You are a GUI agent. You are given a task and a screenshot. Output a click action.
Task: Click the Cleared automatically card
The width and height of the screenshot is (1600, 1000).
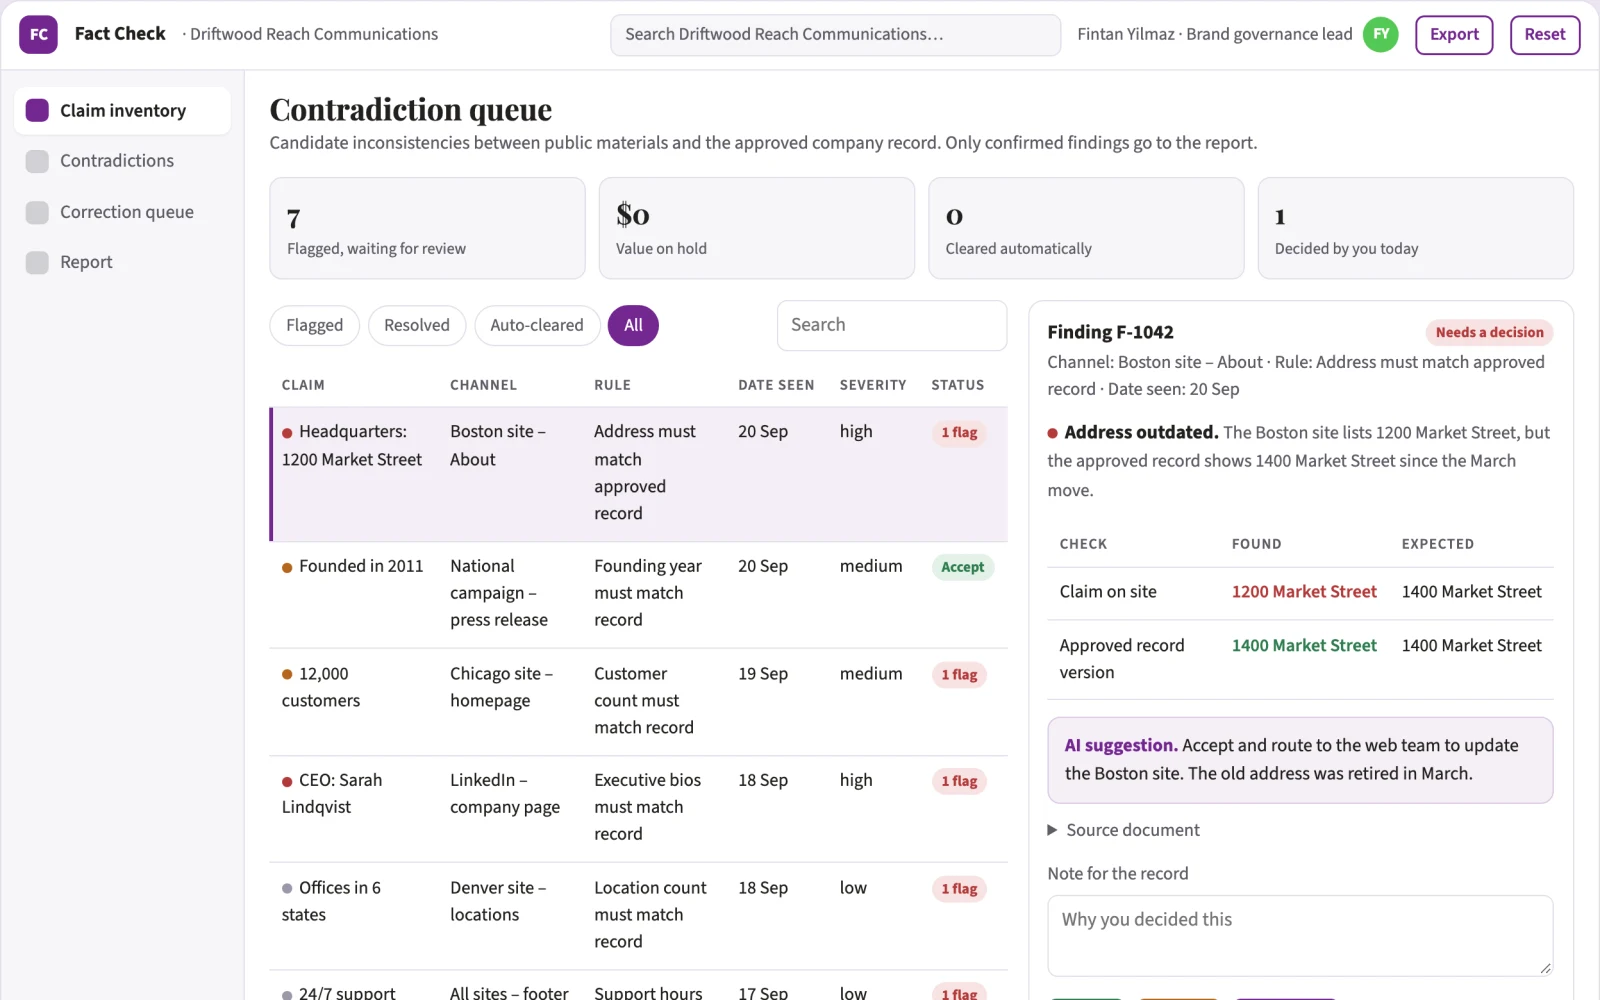(1086, 228)
